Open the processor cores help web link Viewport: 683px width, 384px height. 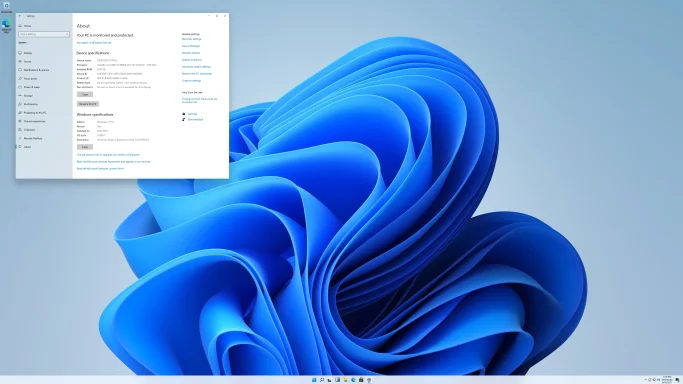pos(199,101)
